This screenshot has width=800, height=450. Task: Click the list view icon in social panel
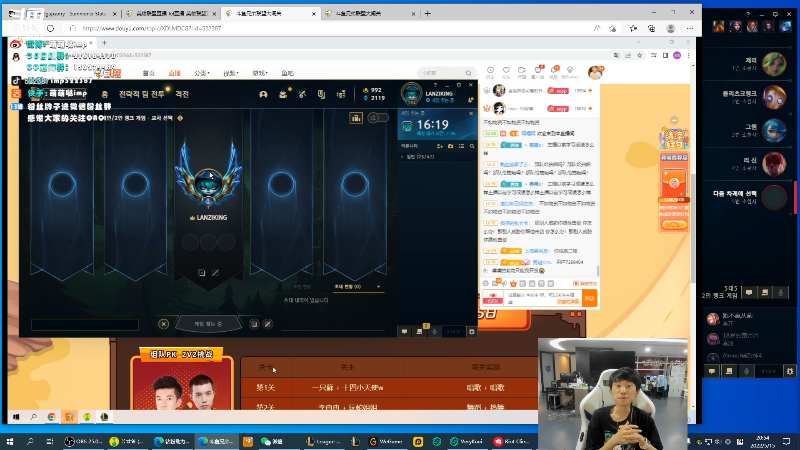(x=461, y=146)
